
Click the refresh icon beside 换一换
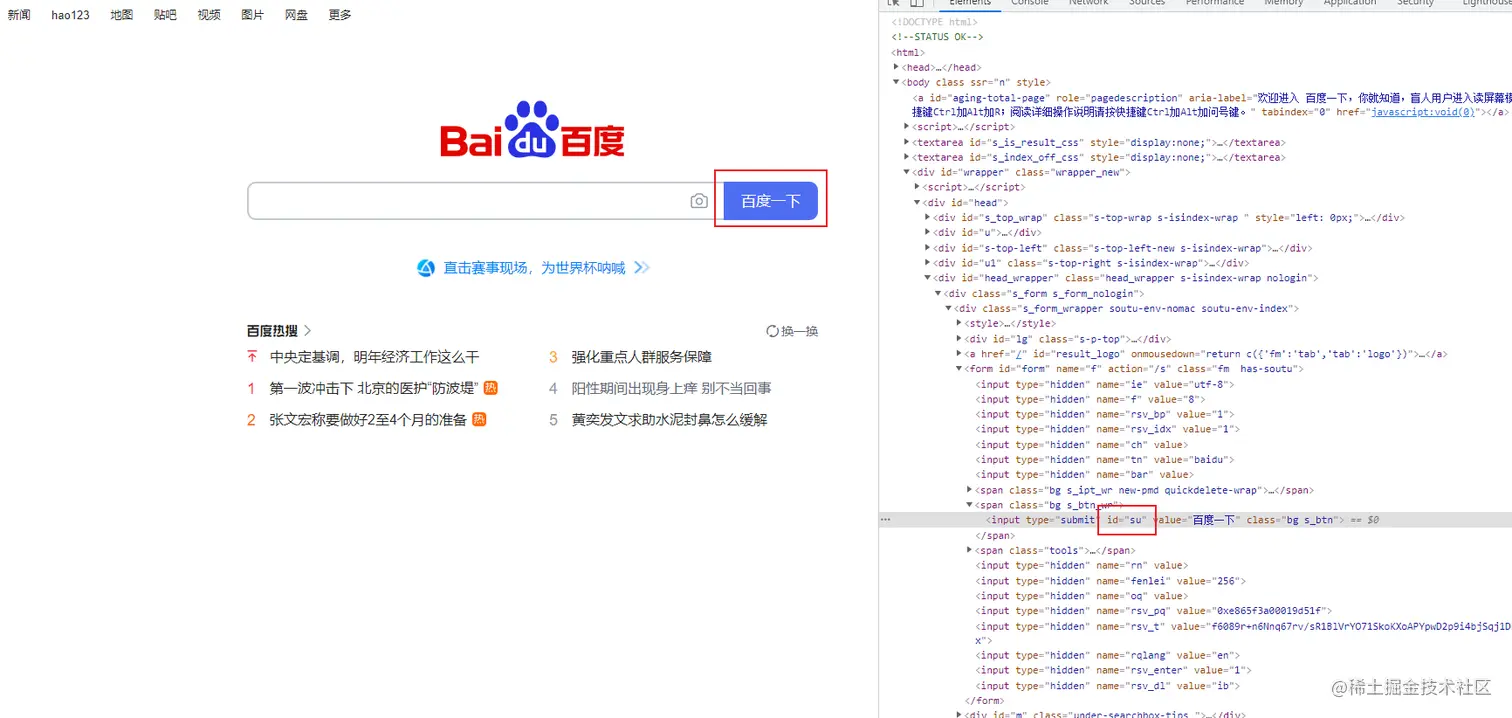[x=772, y=331]
